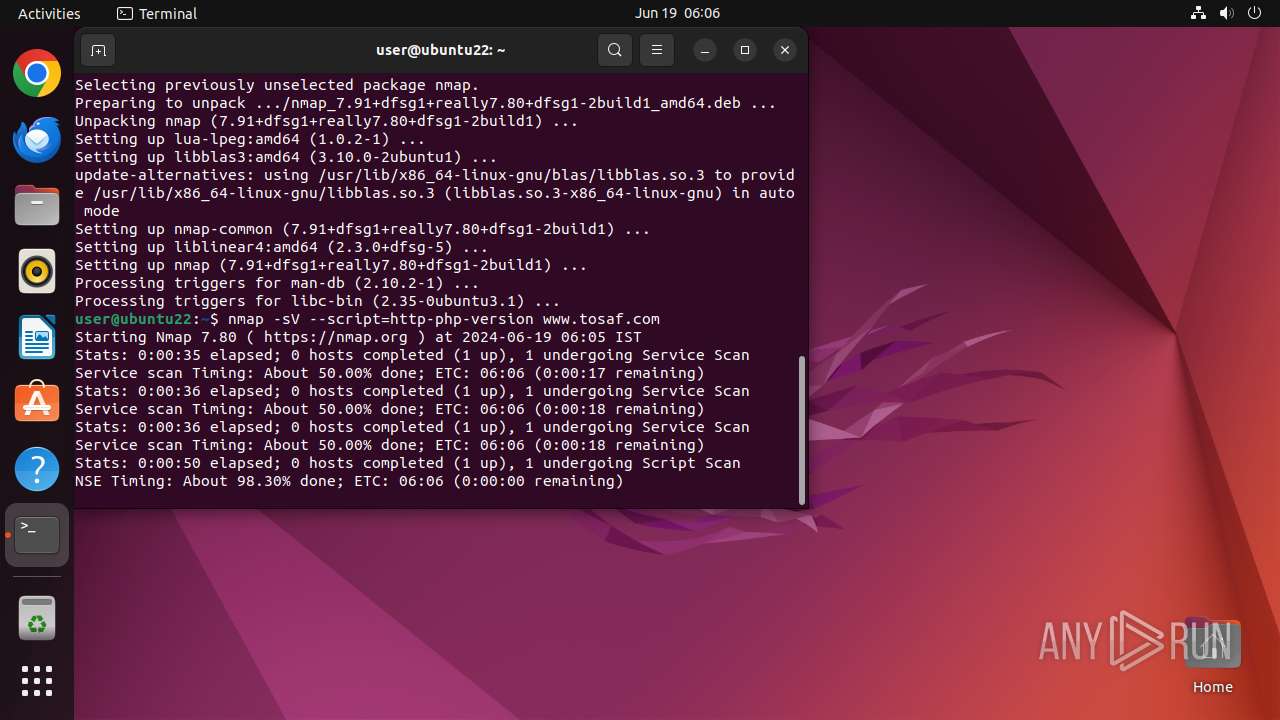
Task: Click the 'undergoing Script Scan' stats line
Action: point(408,463)
